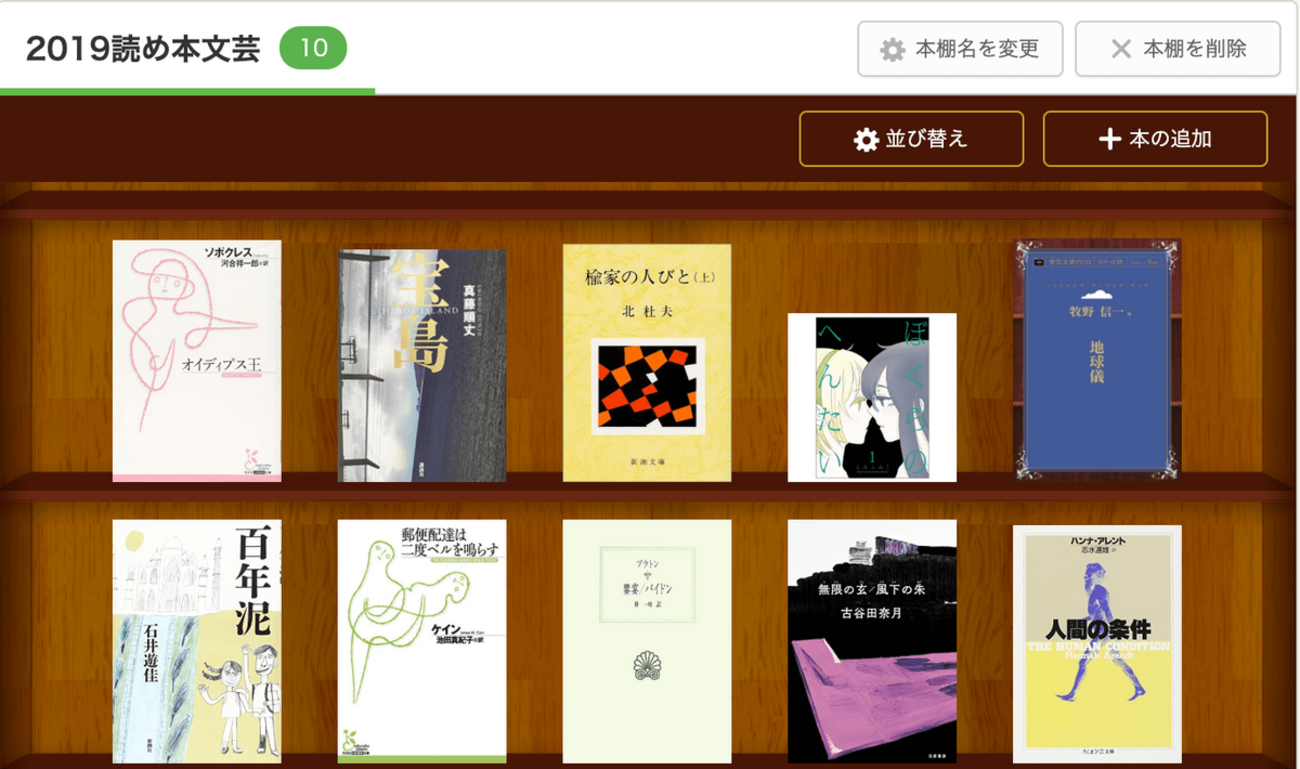Open the 宝島 book cover
Viewport: 1300px width, 769px height.
pyautogui.click(x=422, y=366)
